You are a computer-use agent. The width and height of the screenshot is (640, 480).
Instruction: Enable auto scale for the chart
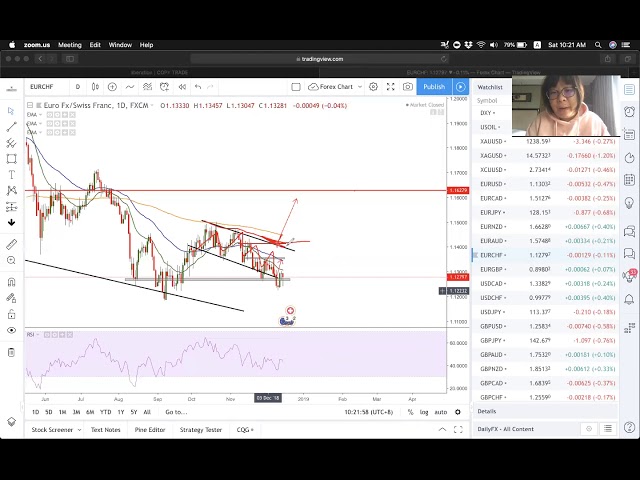coord(441,412)
